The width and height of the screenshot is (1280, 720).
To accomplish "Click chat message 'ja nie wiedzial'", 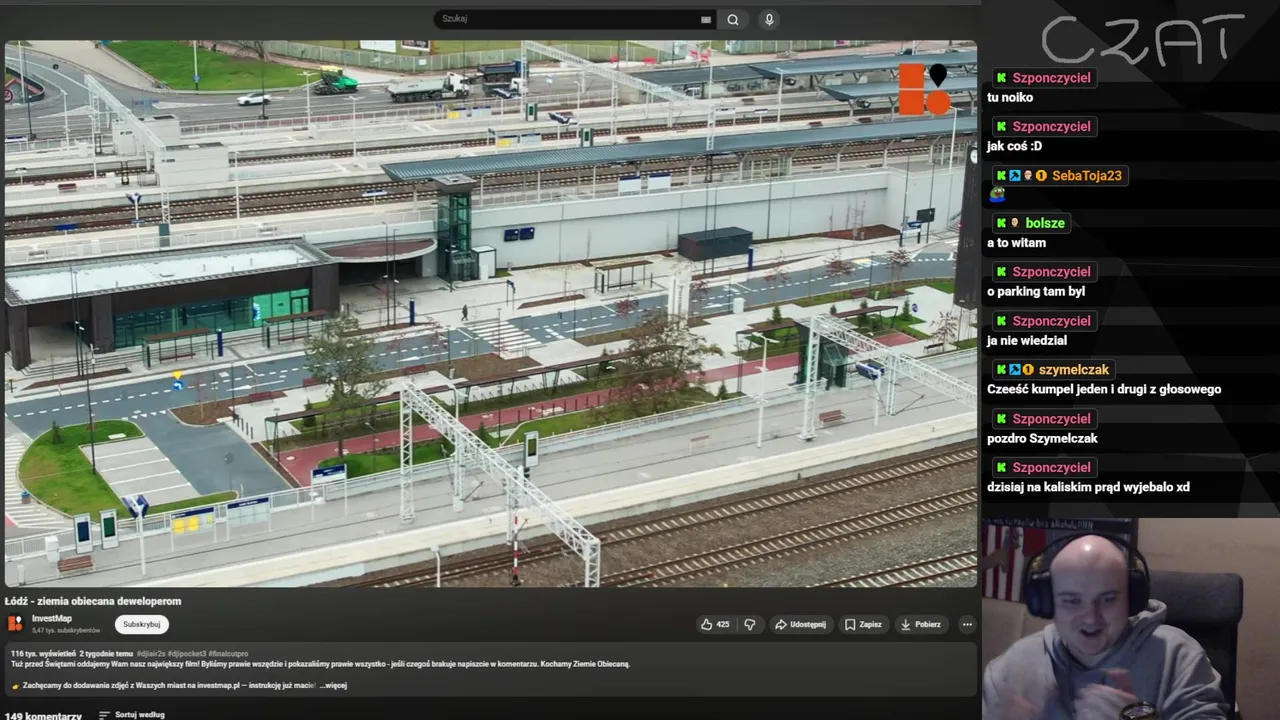I will point(1027,341).
